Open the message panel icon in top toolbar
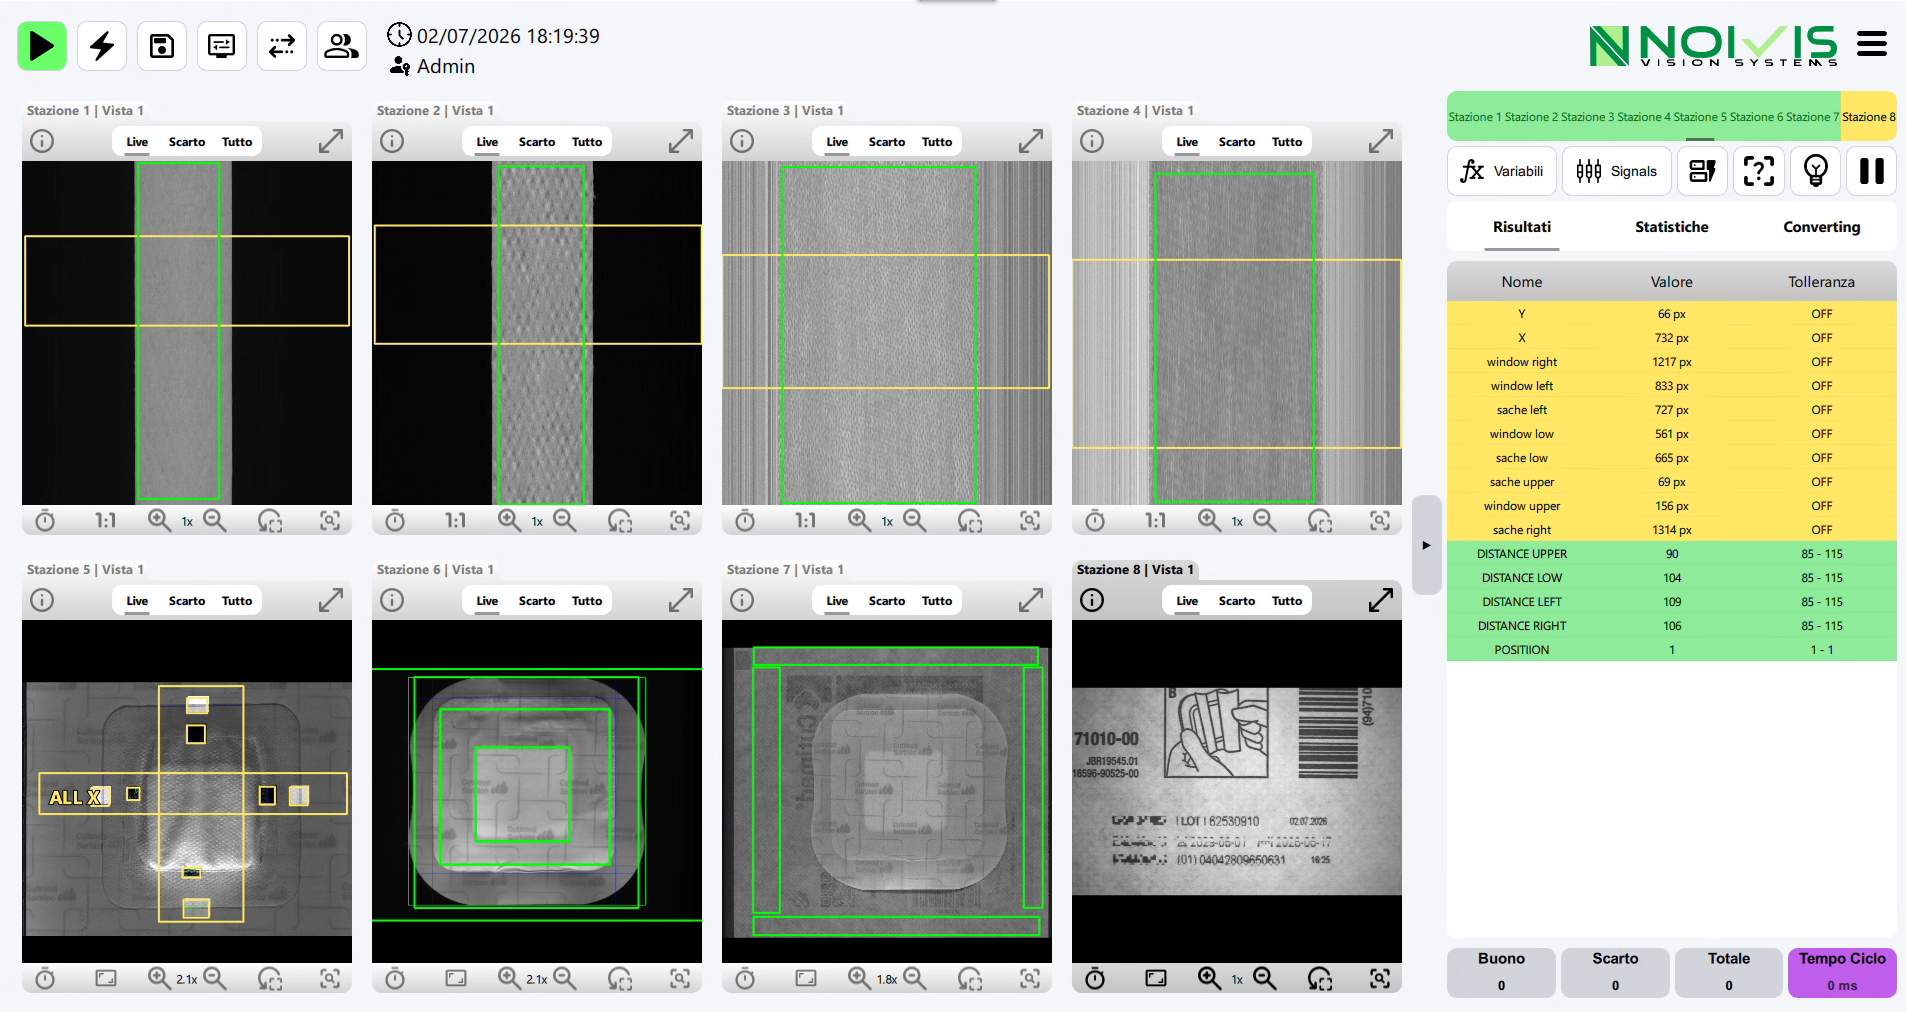Screen dimensions: 1906x1012 coord(222,46)
